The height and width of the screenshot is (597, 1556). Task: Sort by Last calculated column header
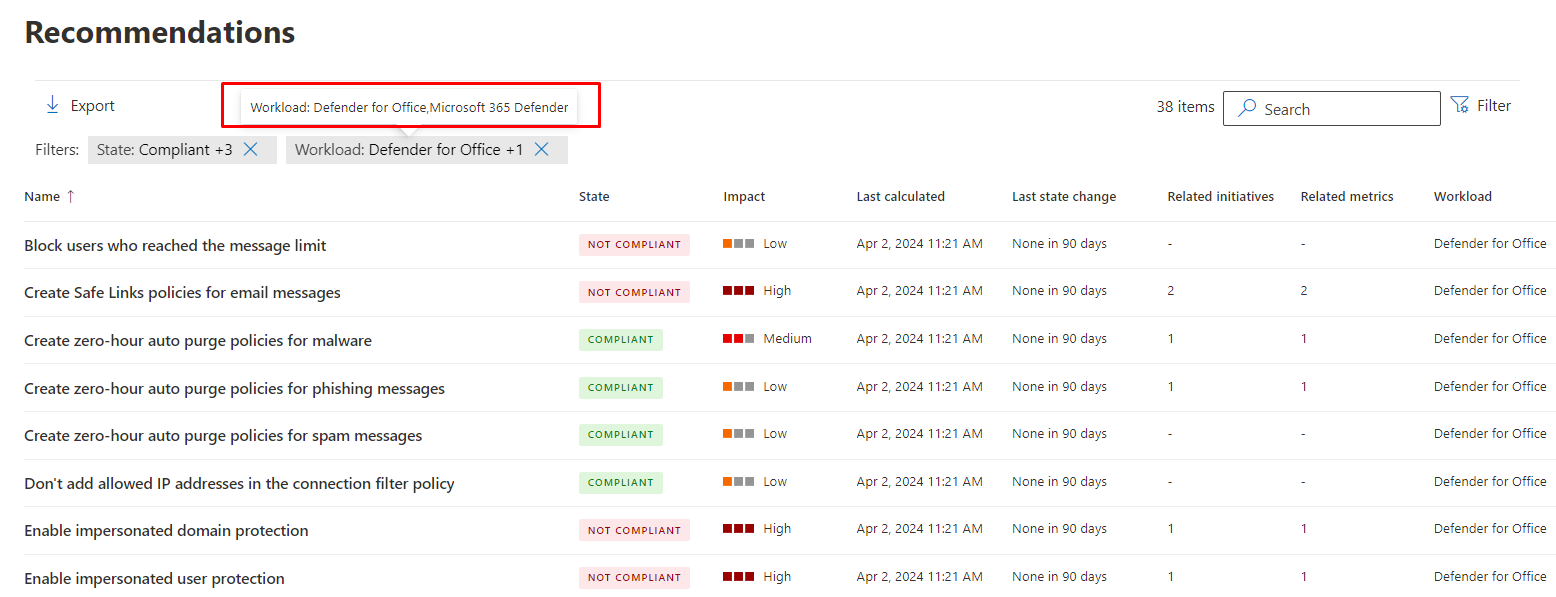(x=900, y=197)
